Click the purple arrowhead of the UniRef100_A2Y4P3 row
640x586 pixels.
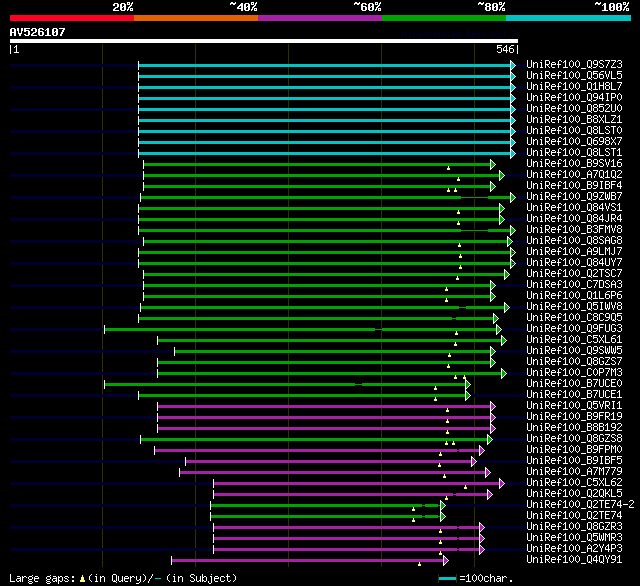(482, 550)
